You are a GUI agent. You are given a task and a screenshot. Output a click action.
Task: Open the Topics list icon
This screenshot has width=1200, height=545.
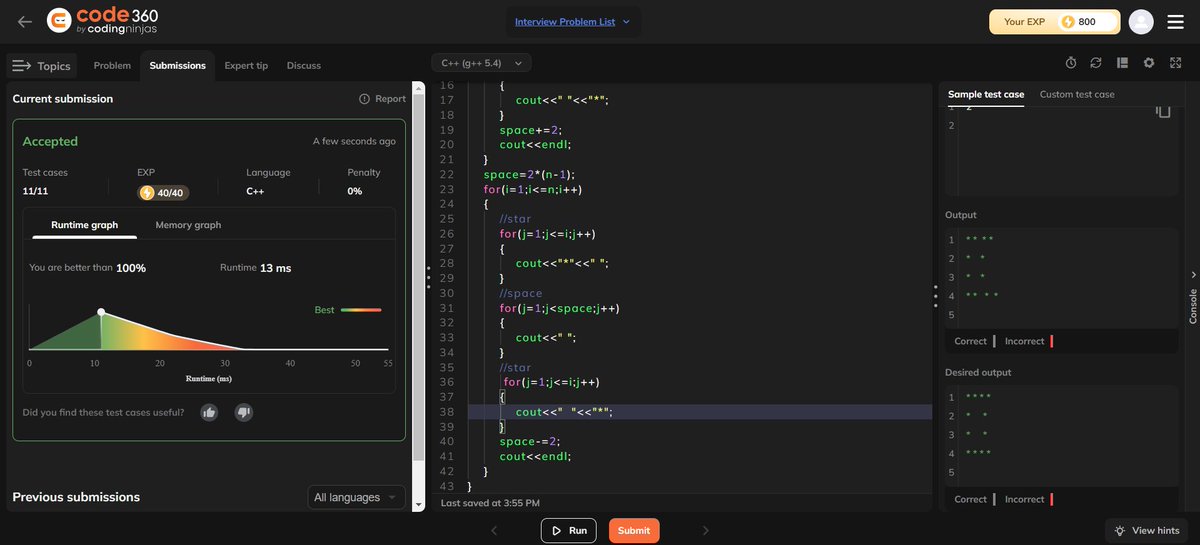coord(21,66)
